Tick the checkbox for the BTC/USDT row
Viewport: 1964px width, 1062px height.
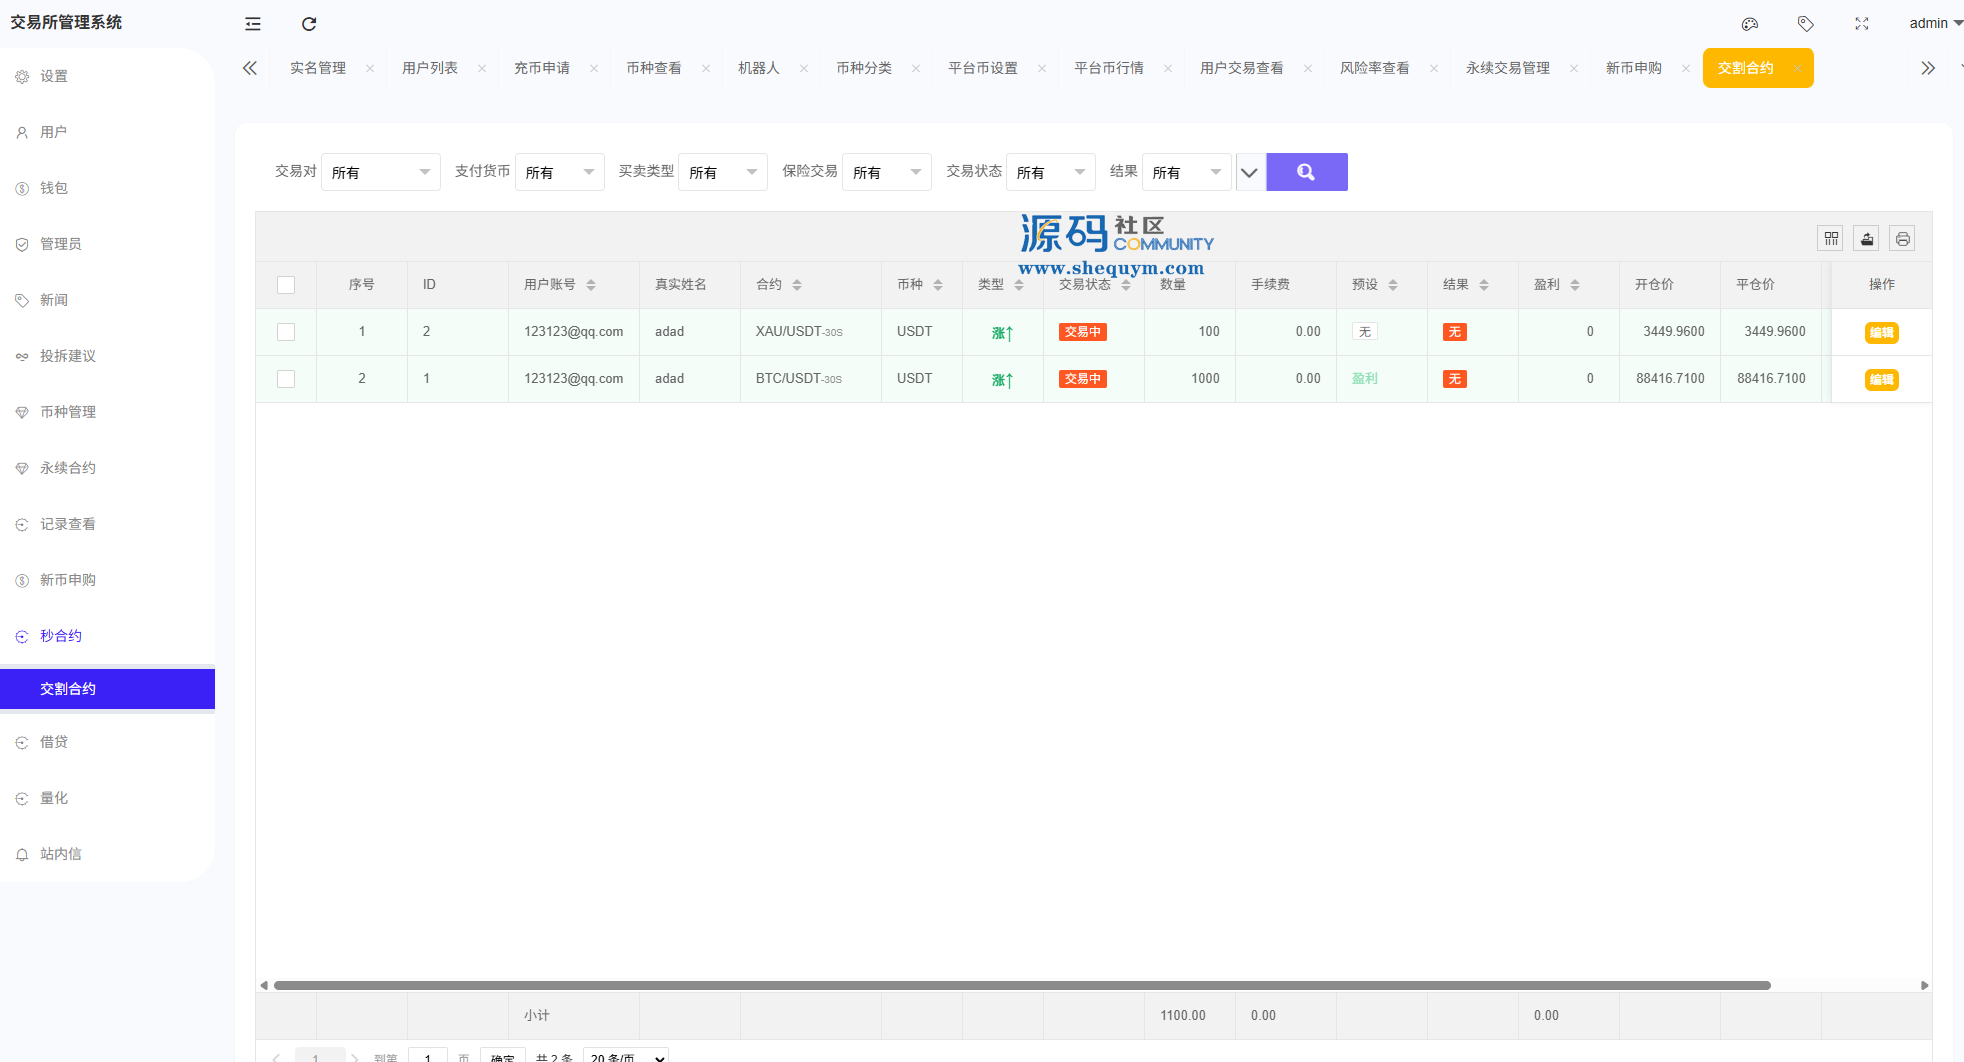[286, 379]
